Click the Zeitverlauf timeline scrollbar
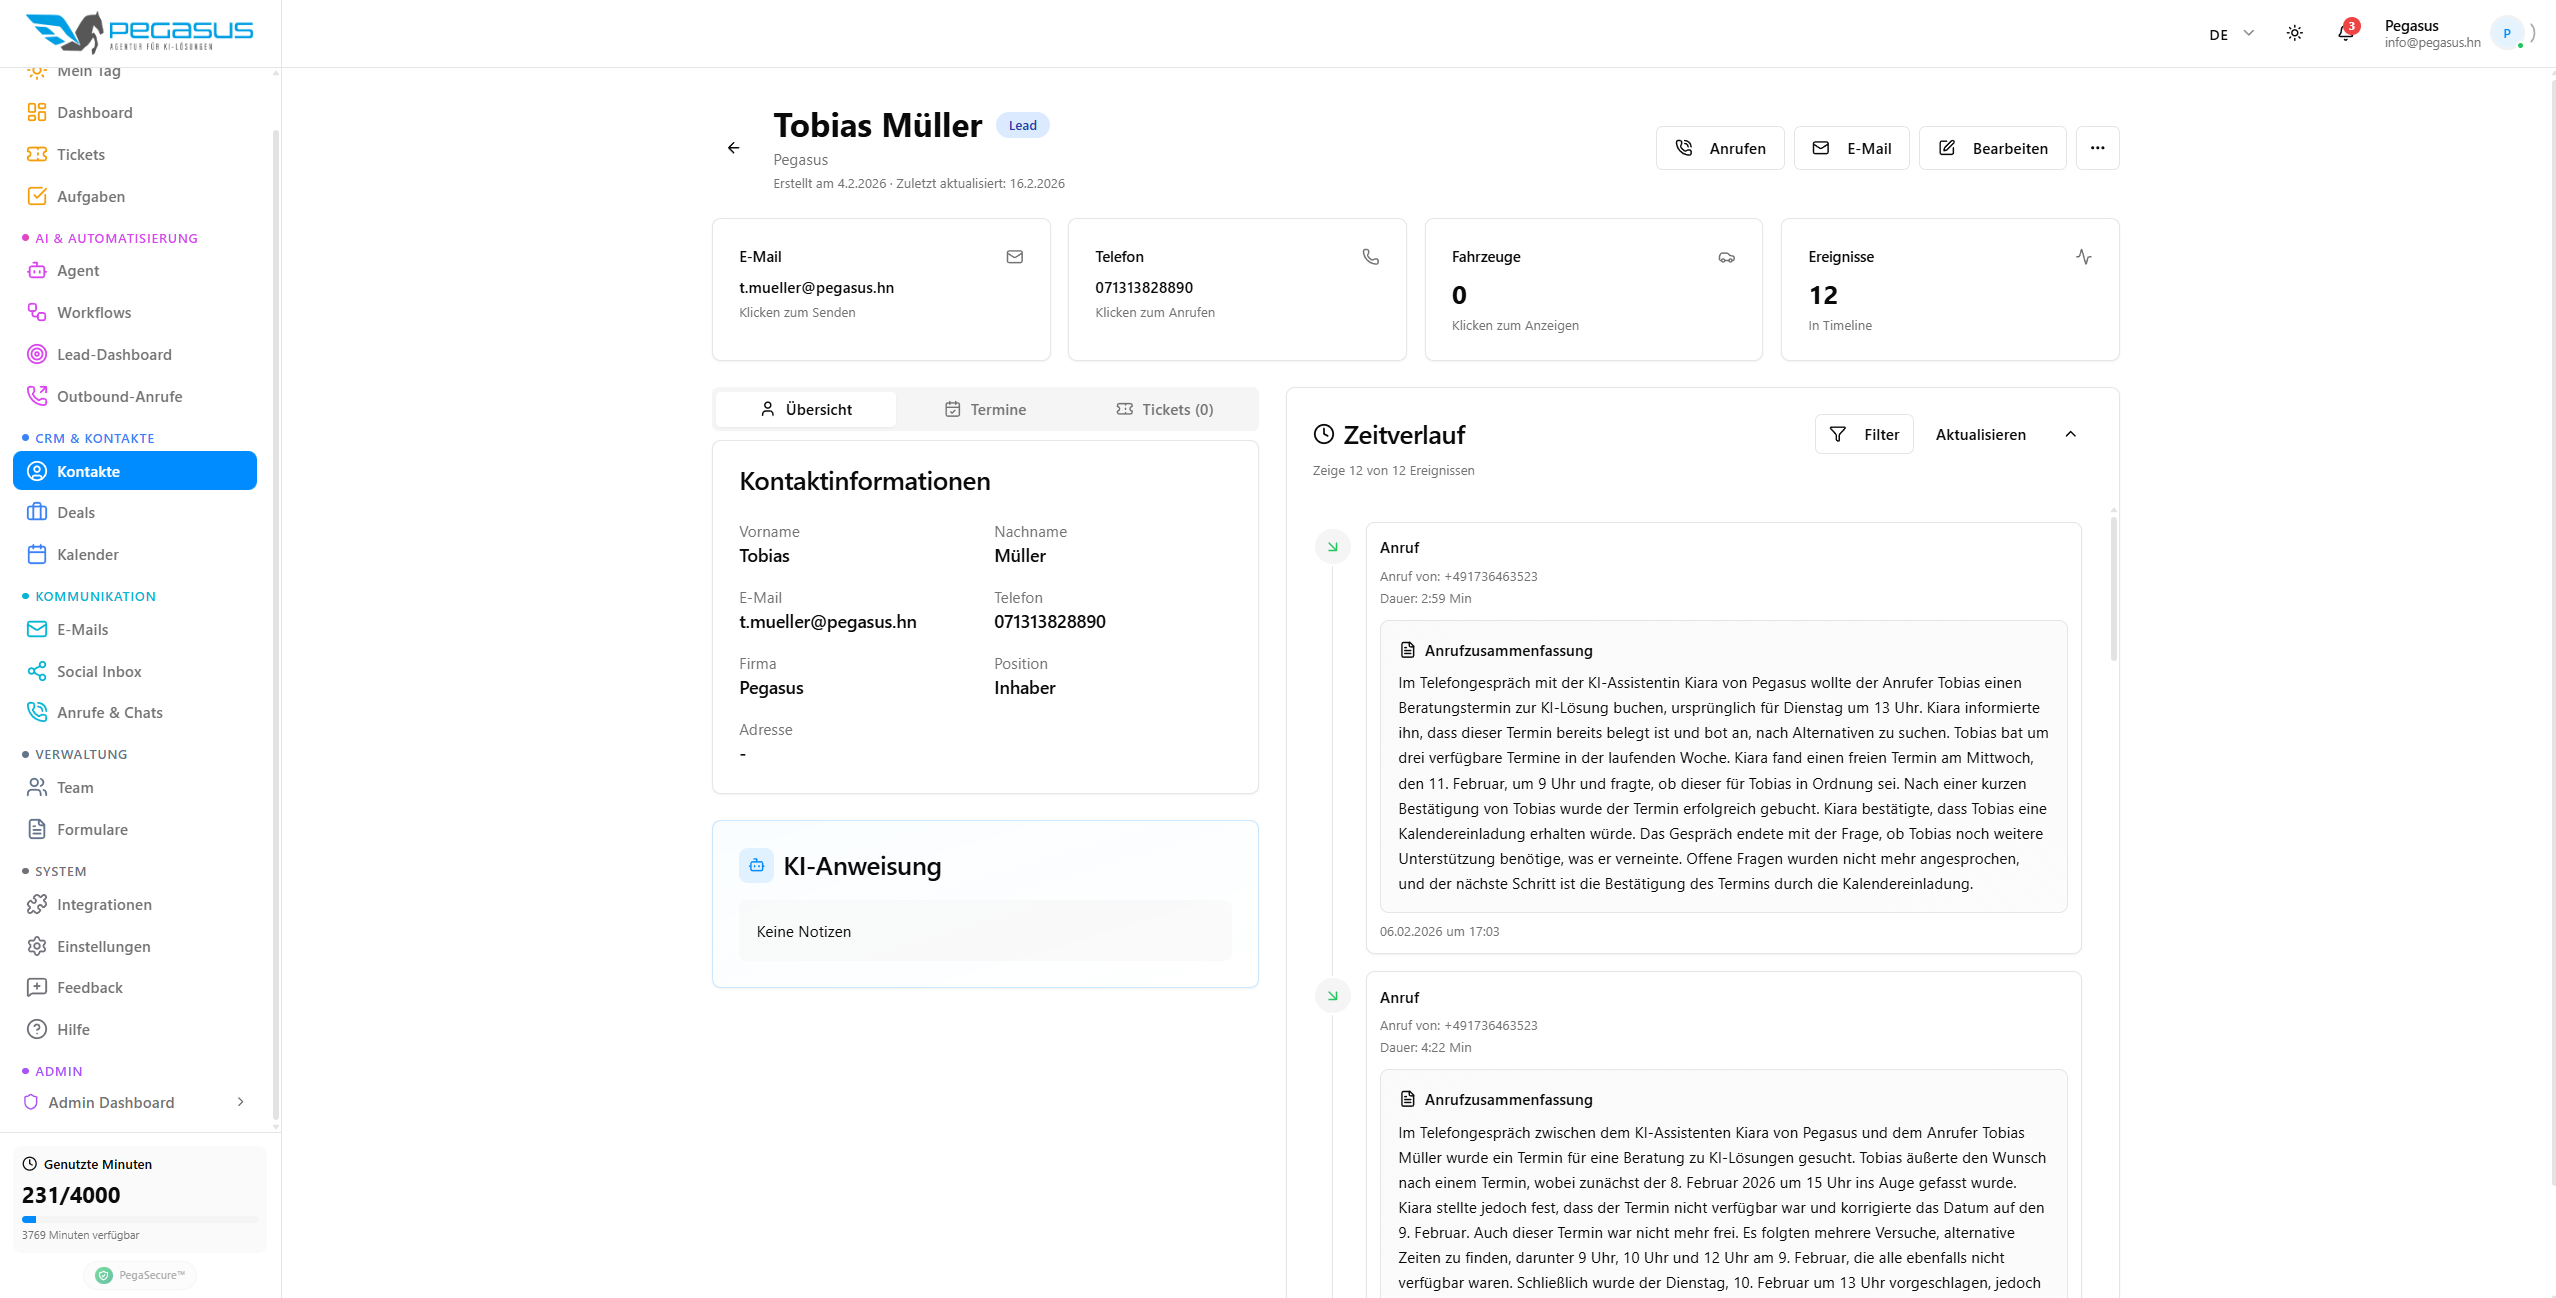 click(2113, 590)
